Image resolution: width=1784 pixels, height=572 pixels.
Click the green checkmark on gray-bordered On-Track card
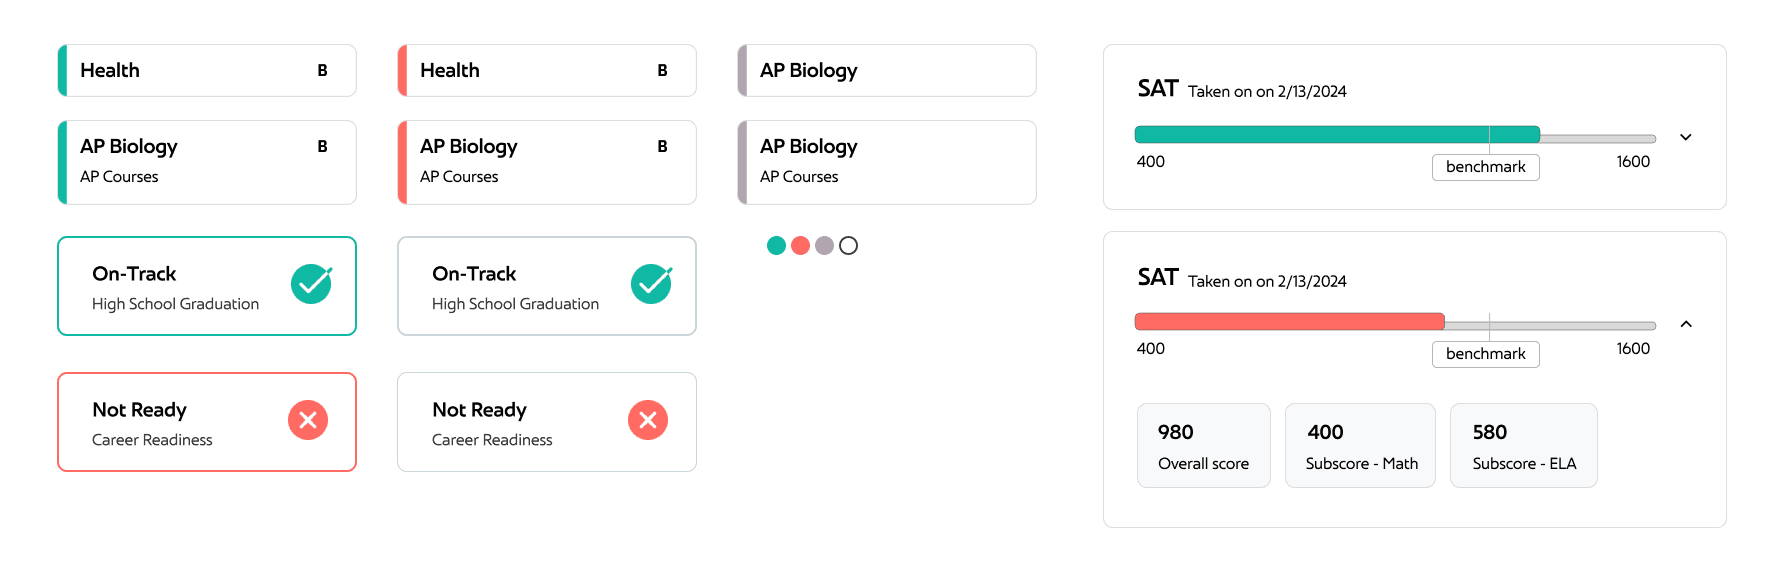651,284
